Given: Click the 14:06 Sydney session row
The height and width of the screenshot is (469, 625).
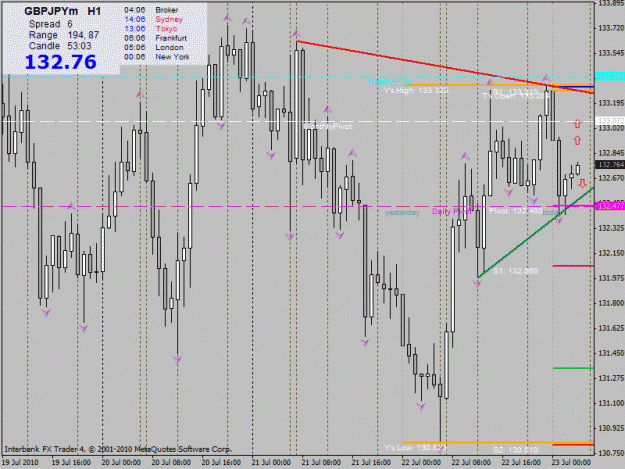Looking at the screenshot, I should tap(153, 19).
